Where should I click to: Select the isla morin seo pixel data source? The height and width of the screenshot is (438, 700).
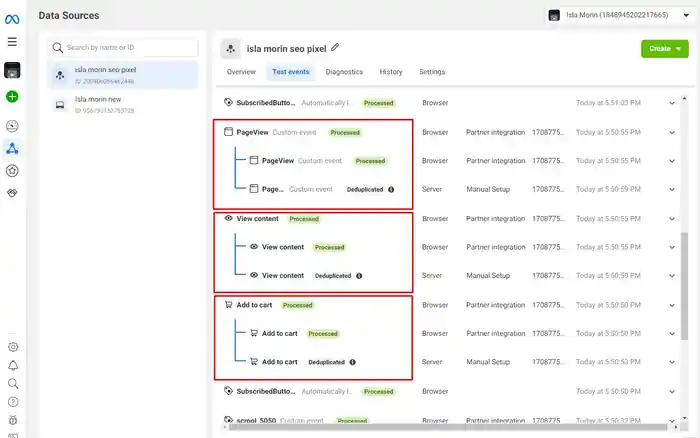click(123, 75)
